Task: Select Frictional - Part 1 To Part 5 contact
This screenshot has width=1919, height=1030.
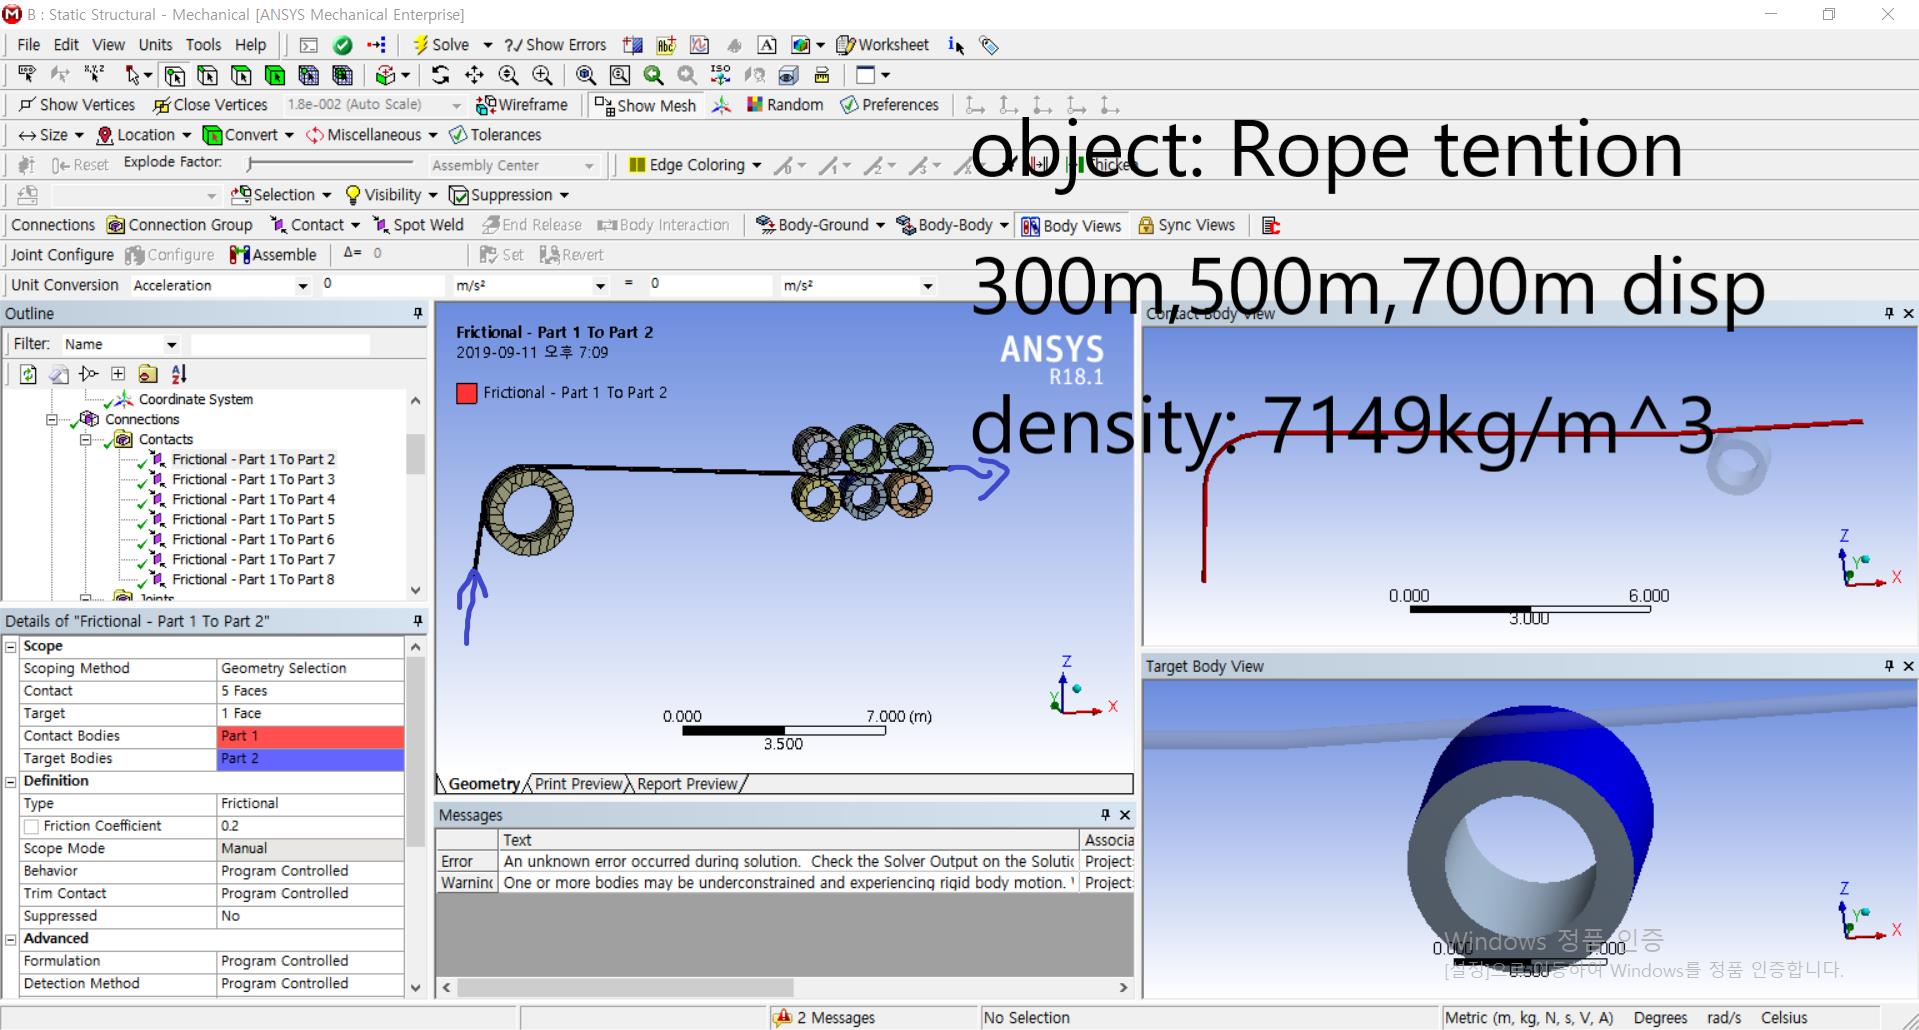Action: [x=252, y=520]
